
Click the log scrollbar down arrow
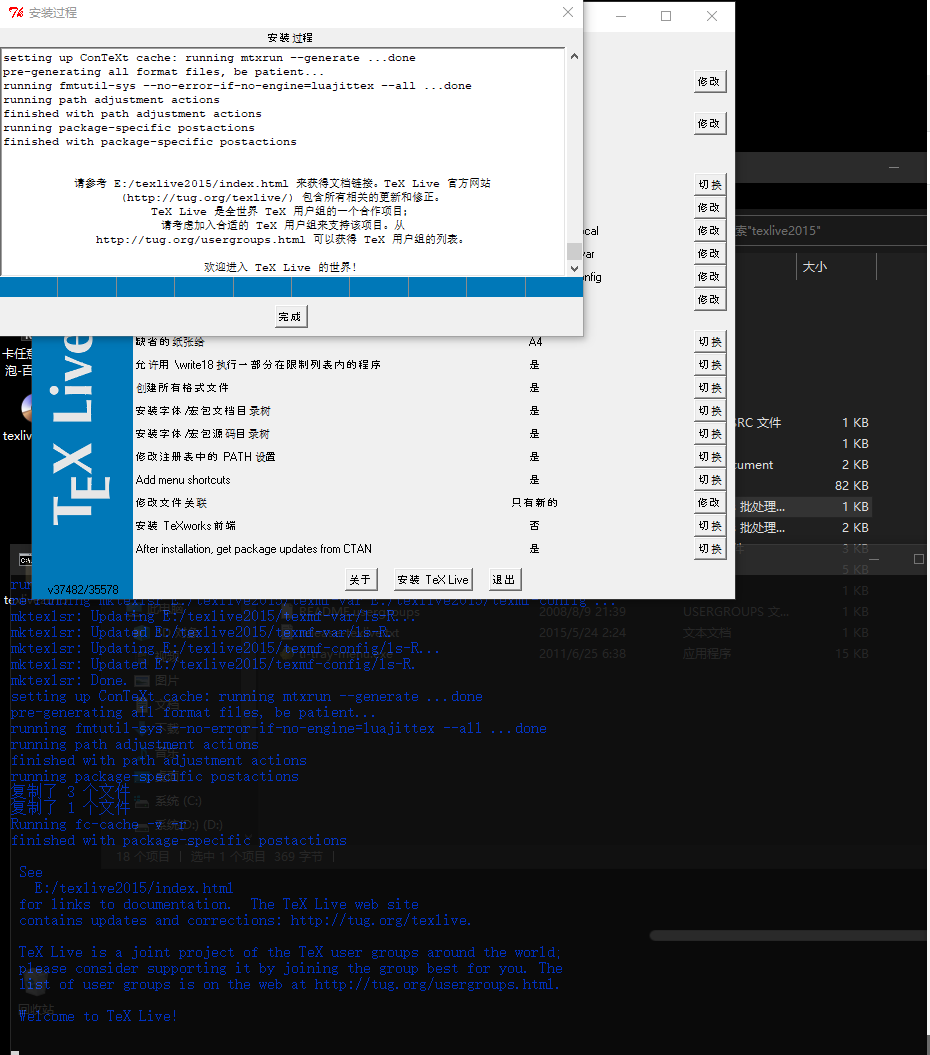[574, 268]
